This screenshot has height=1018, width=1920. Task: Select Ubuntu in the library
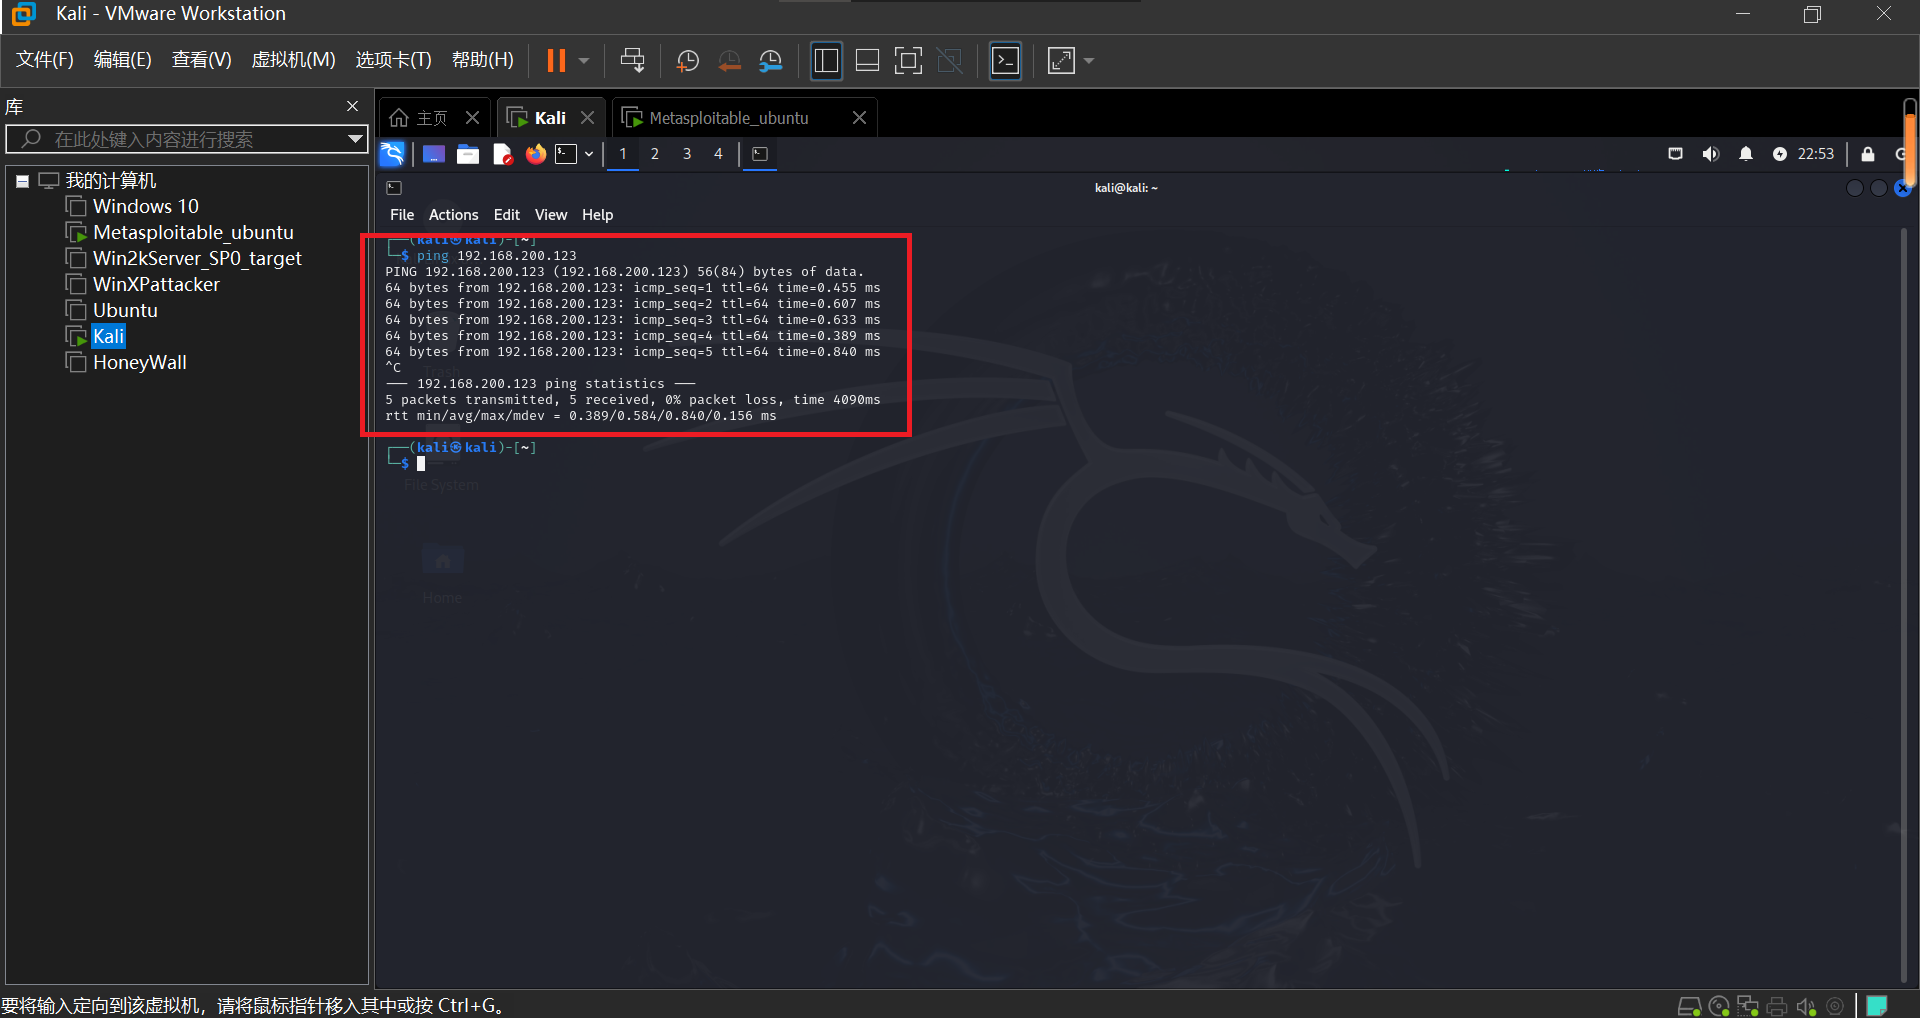coord(125,310)
